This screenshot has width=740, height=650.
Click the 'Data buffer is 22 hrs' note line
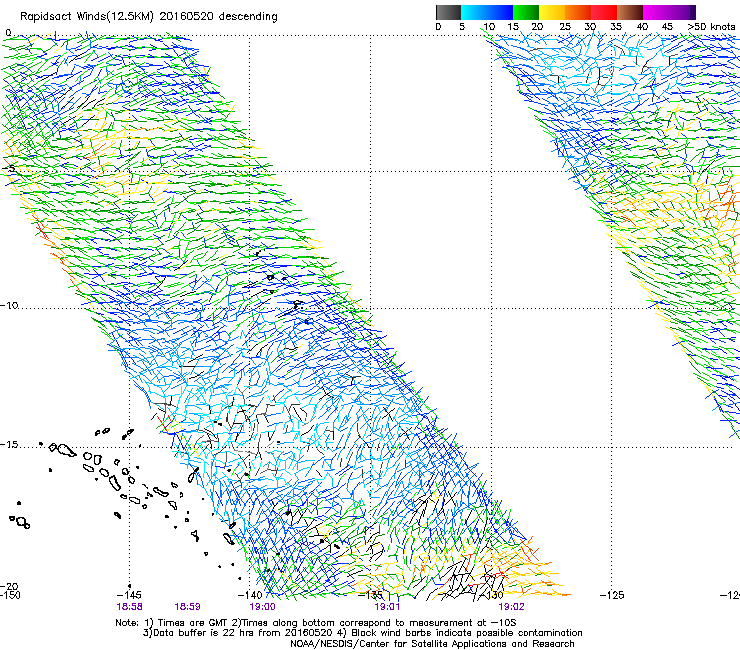(x=362, y=633)
